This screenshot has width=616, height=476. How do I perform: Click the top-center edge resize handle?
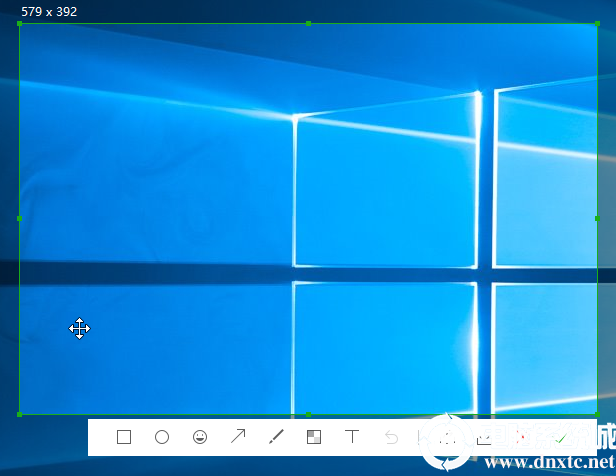pos(308,23)
